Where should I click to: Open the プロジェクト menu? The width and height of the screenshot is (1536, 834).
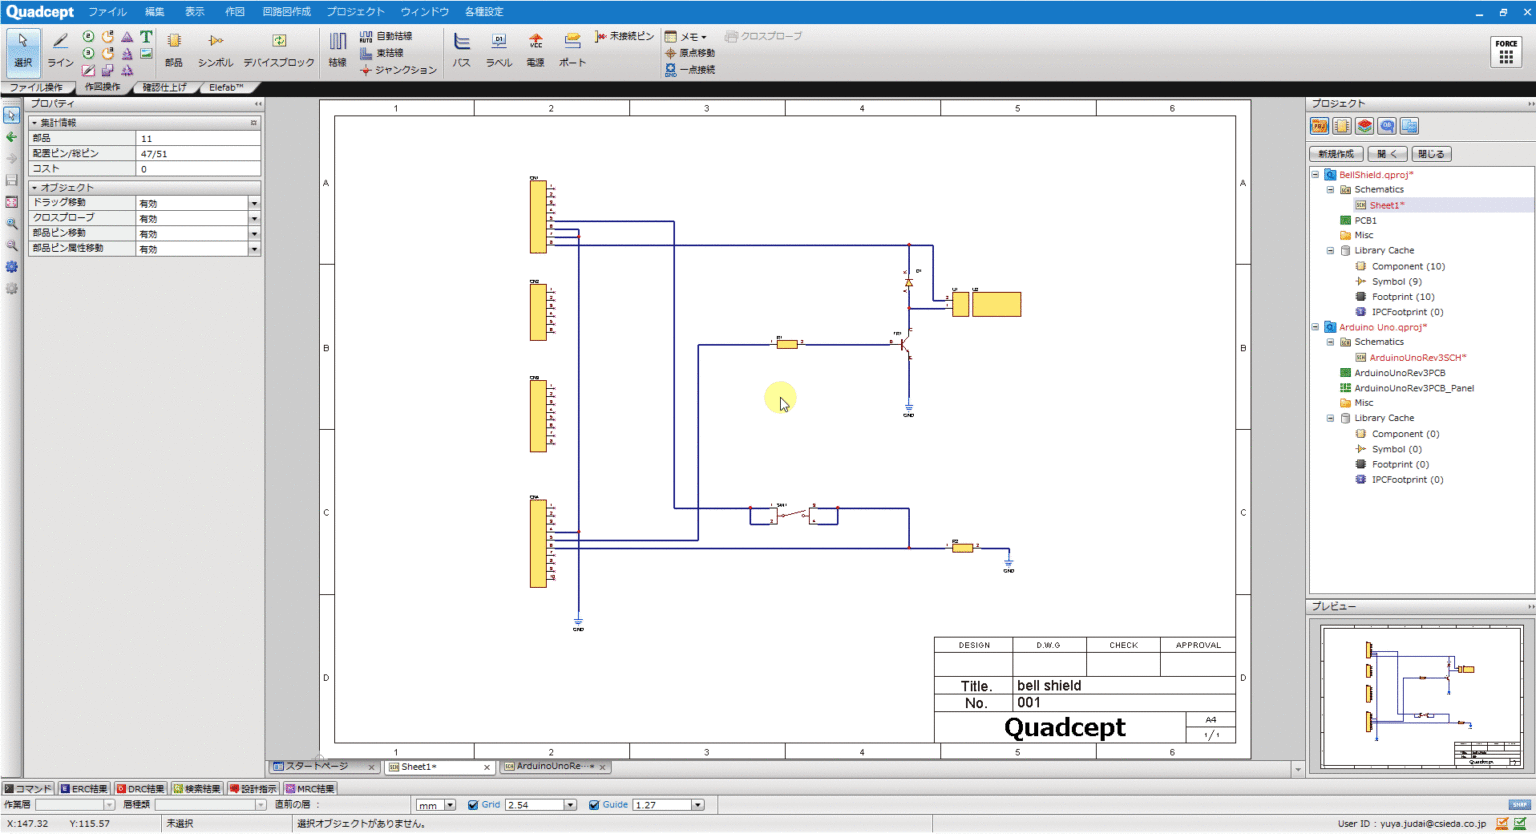tap(355, 12)
